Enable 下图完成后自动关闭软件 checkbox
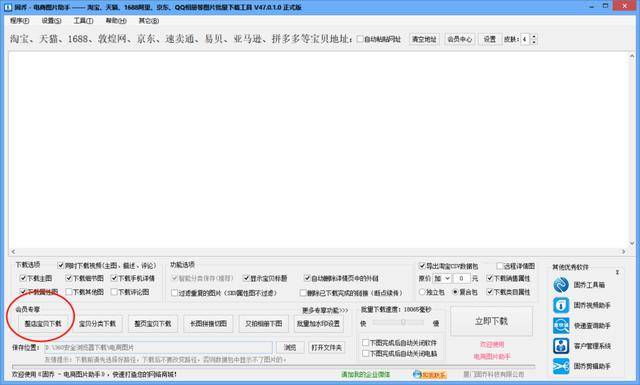 point(366,343)
